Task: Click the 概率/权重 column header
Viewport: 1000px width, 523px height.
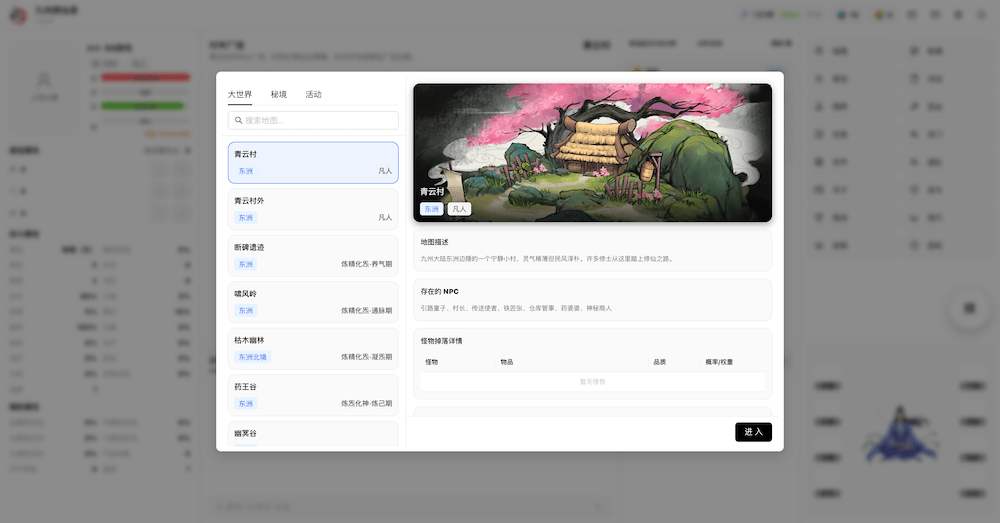Action: 719,362
